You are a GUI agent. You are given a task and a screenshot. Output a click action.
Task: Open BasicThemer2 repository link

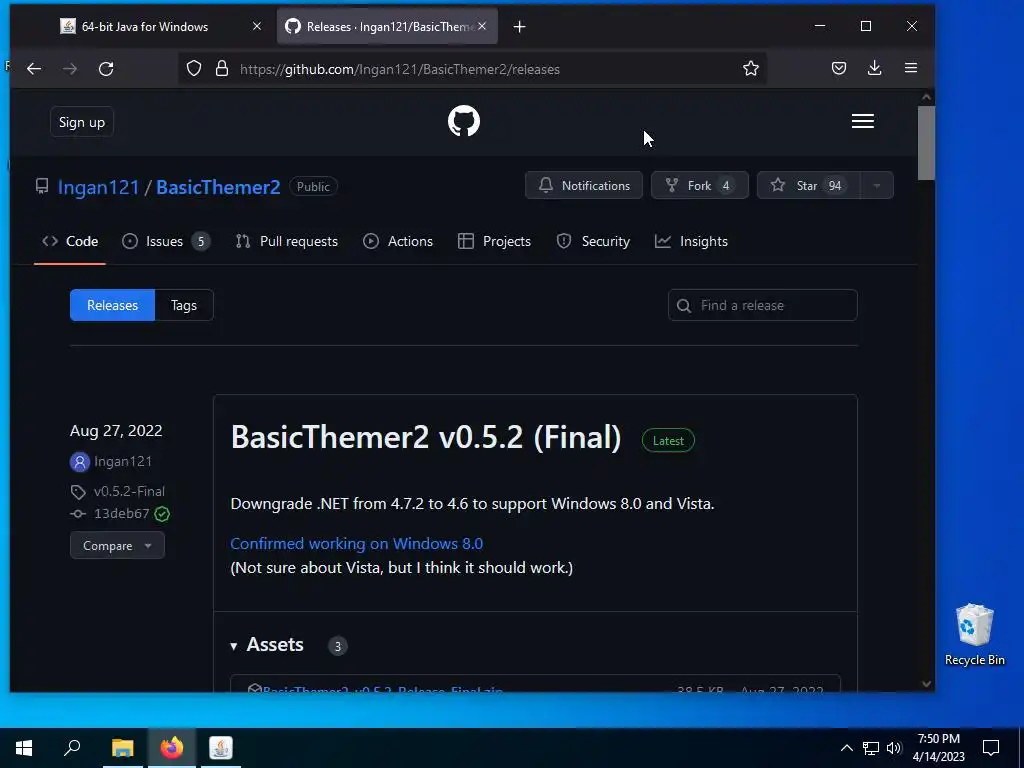tap(218, 187)
